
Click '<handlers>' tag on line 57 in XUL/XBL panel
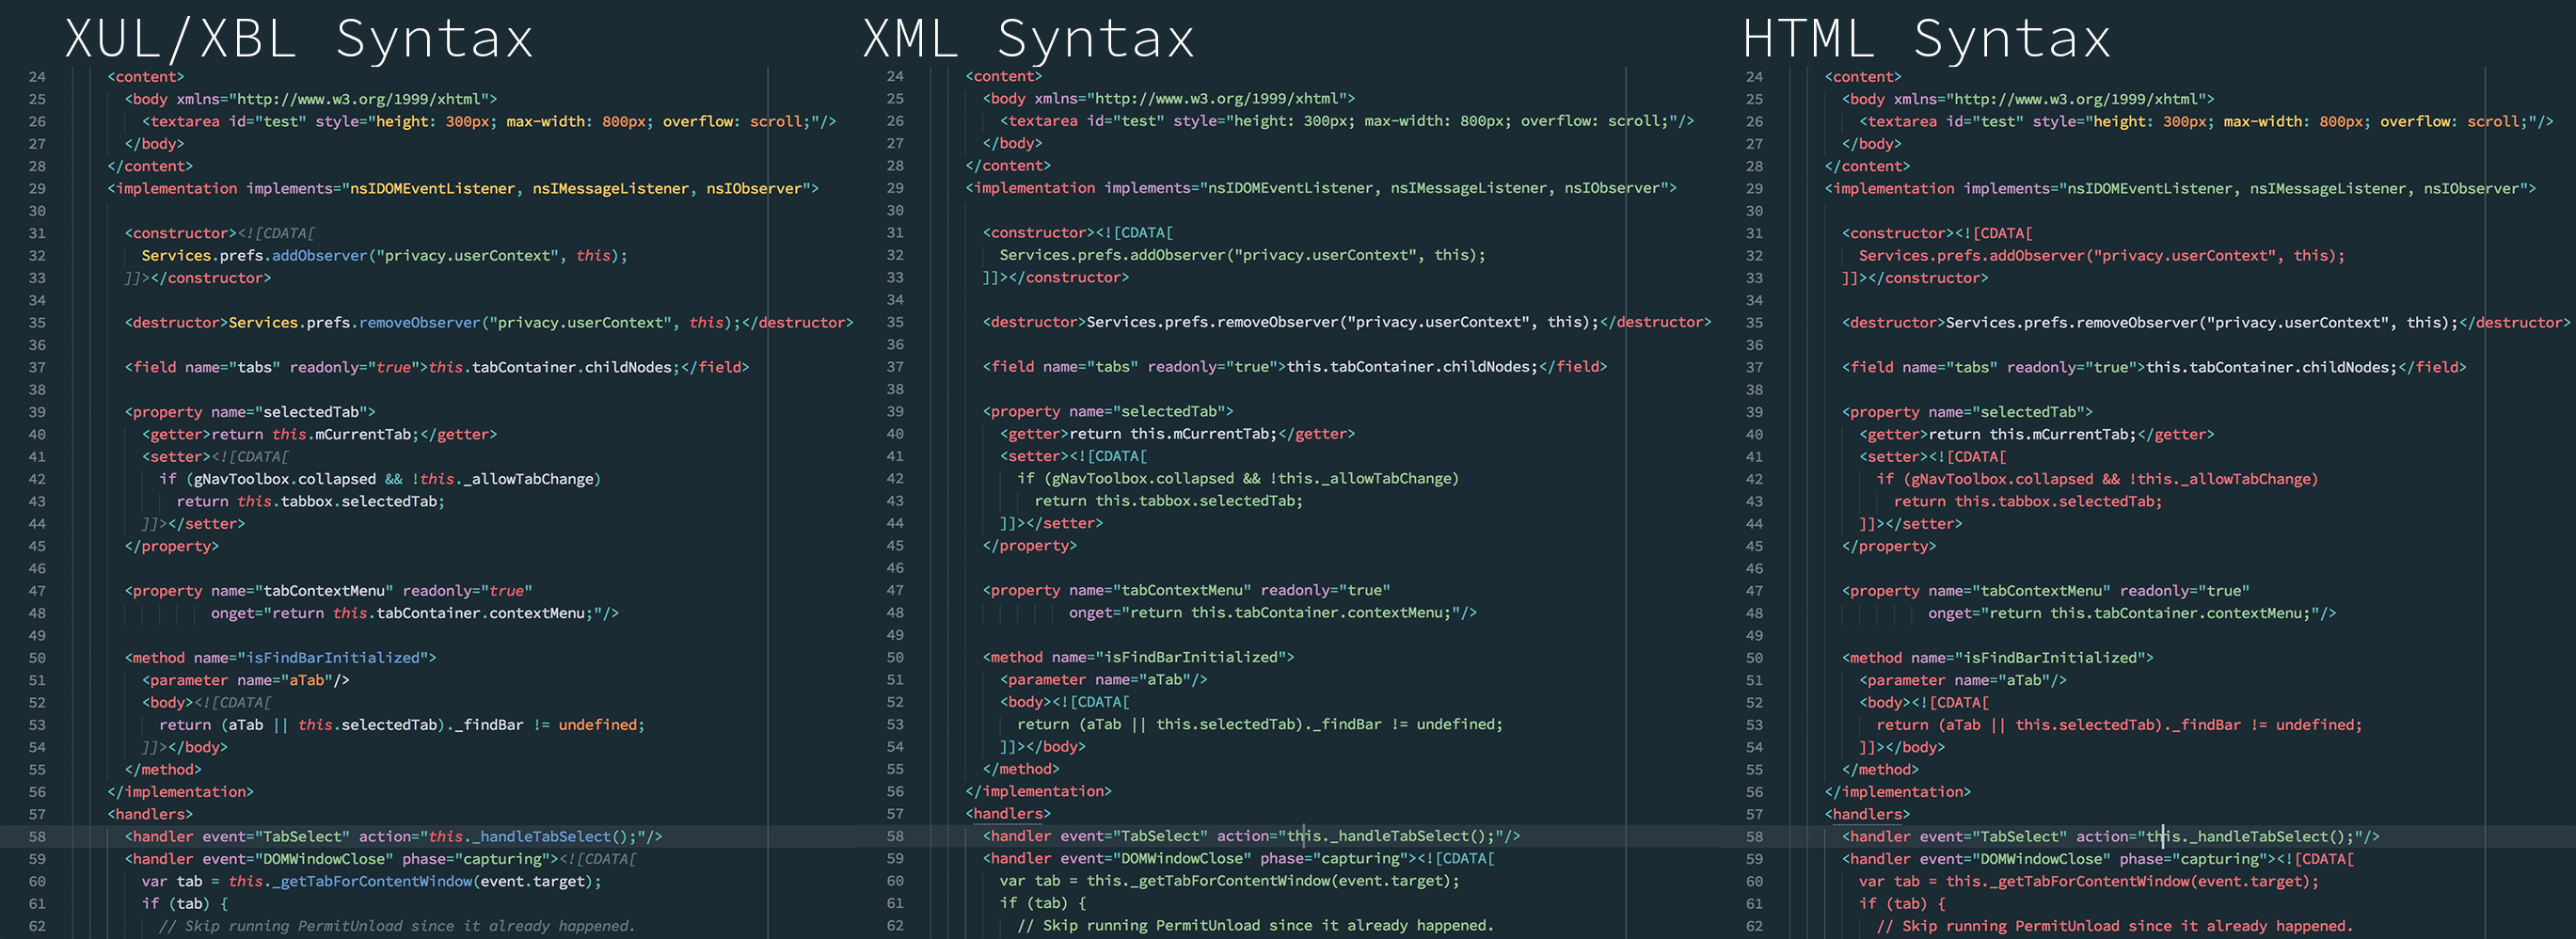click(x=150, y=814)
